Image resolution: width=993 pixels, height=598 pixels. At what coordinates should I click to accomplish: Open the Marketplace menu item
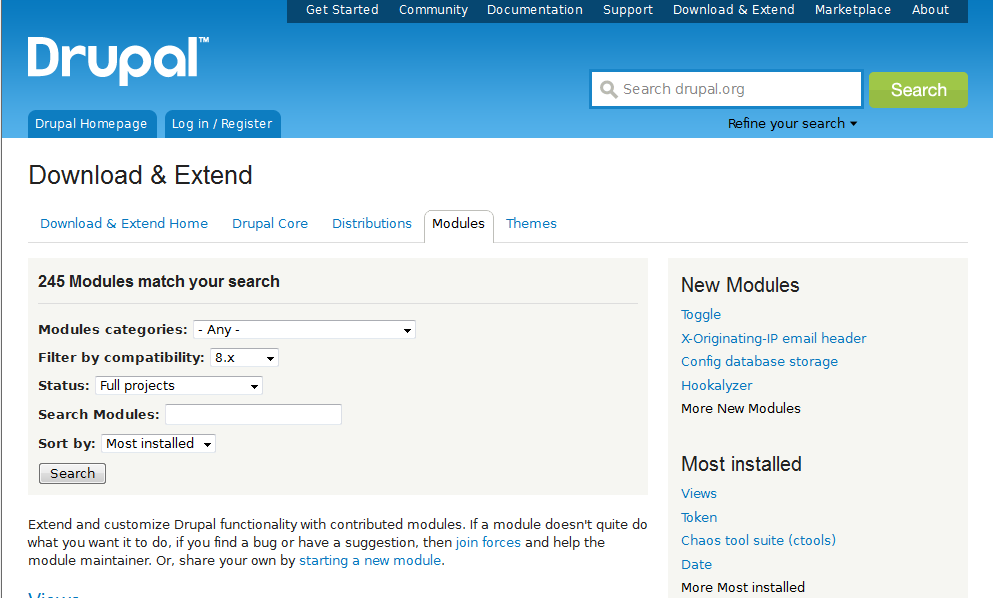pyautogui.click(x=852, y=10)
